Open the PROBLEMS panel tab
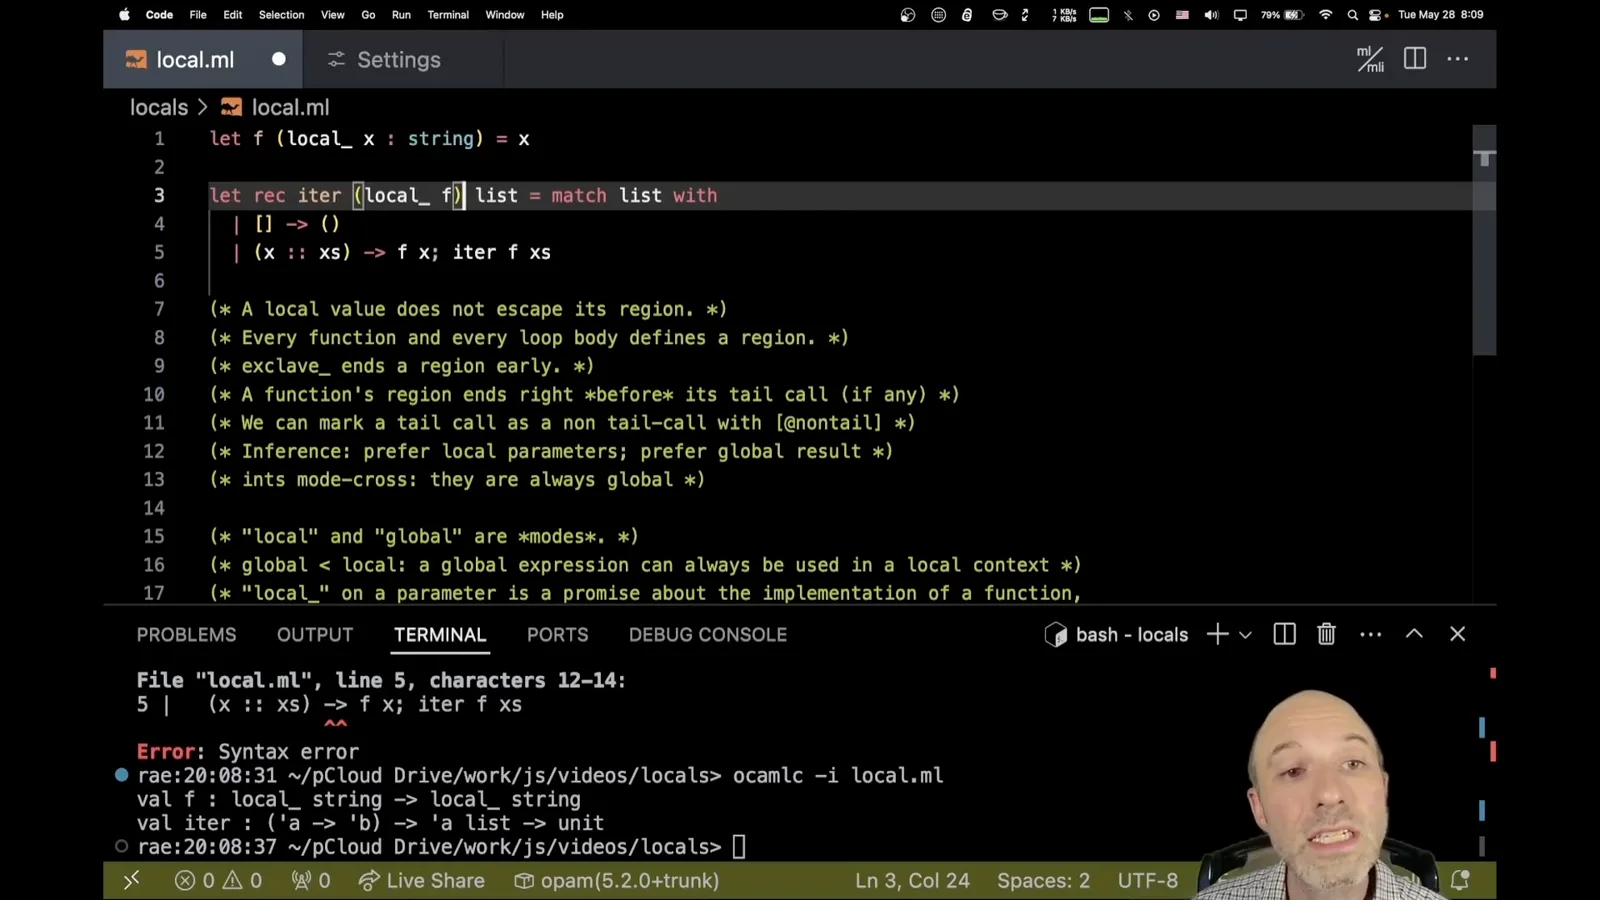 pyautogui.click(x=187, y=635)
